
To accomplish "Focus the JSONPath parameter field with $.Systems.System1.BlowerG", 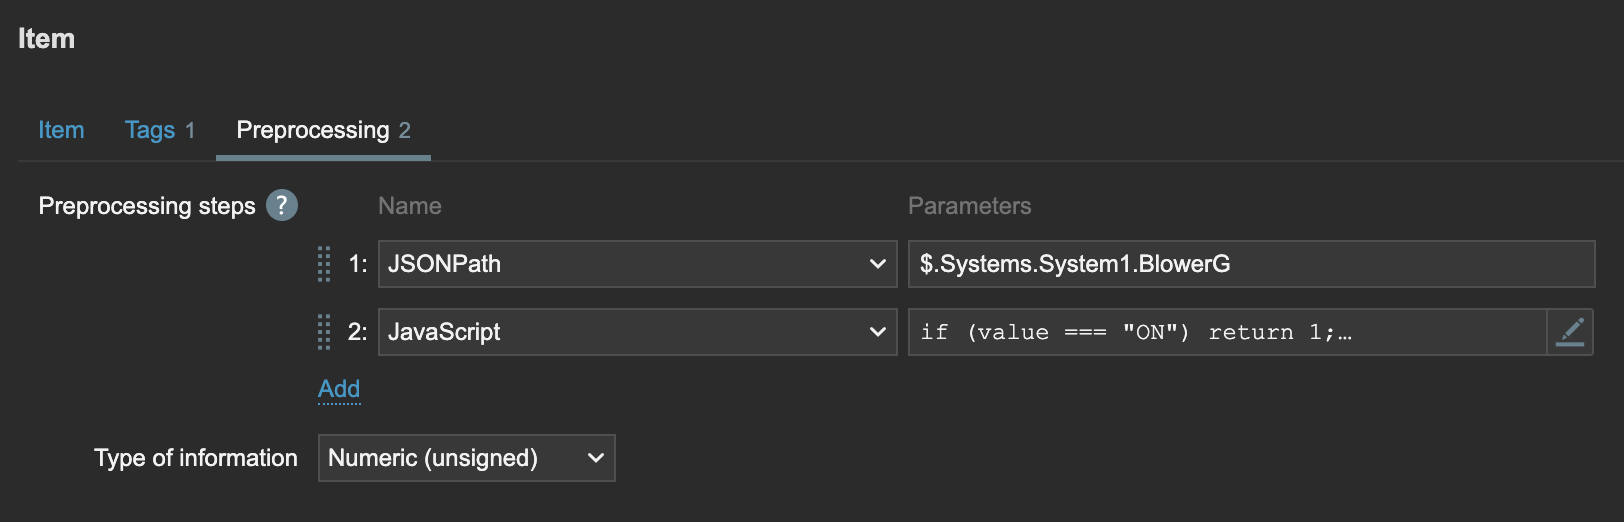I will click(x=1250, y=264).
